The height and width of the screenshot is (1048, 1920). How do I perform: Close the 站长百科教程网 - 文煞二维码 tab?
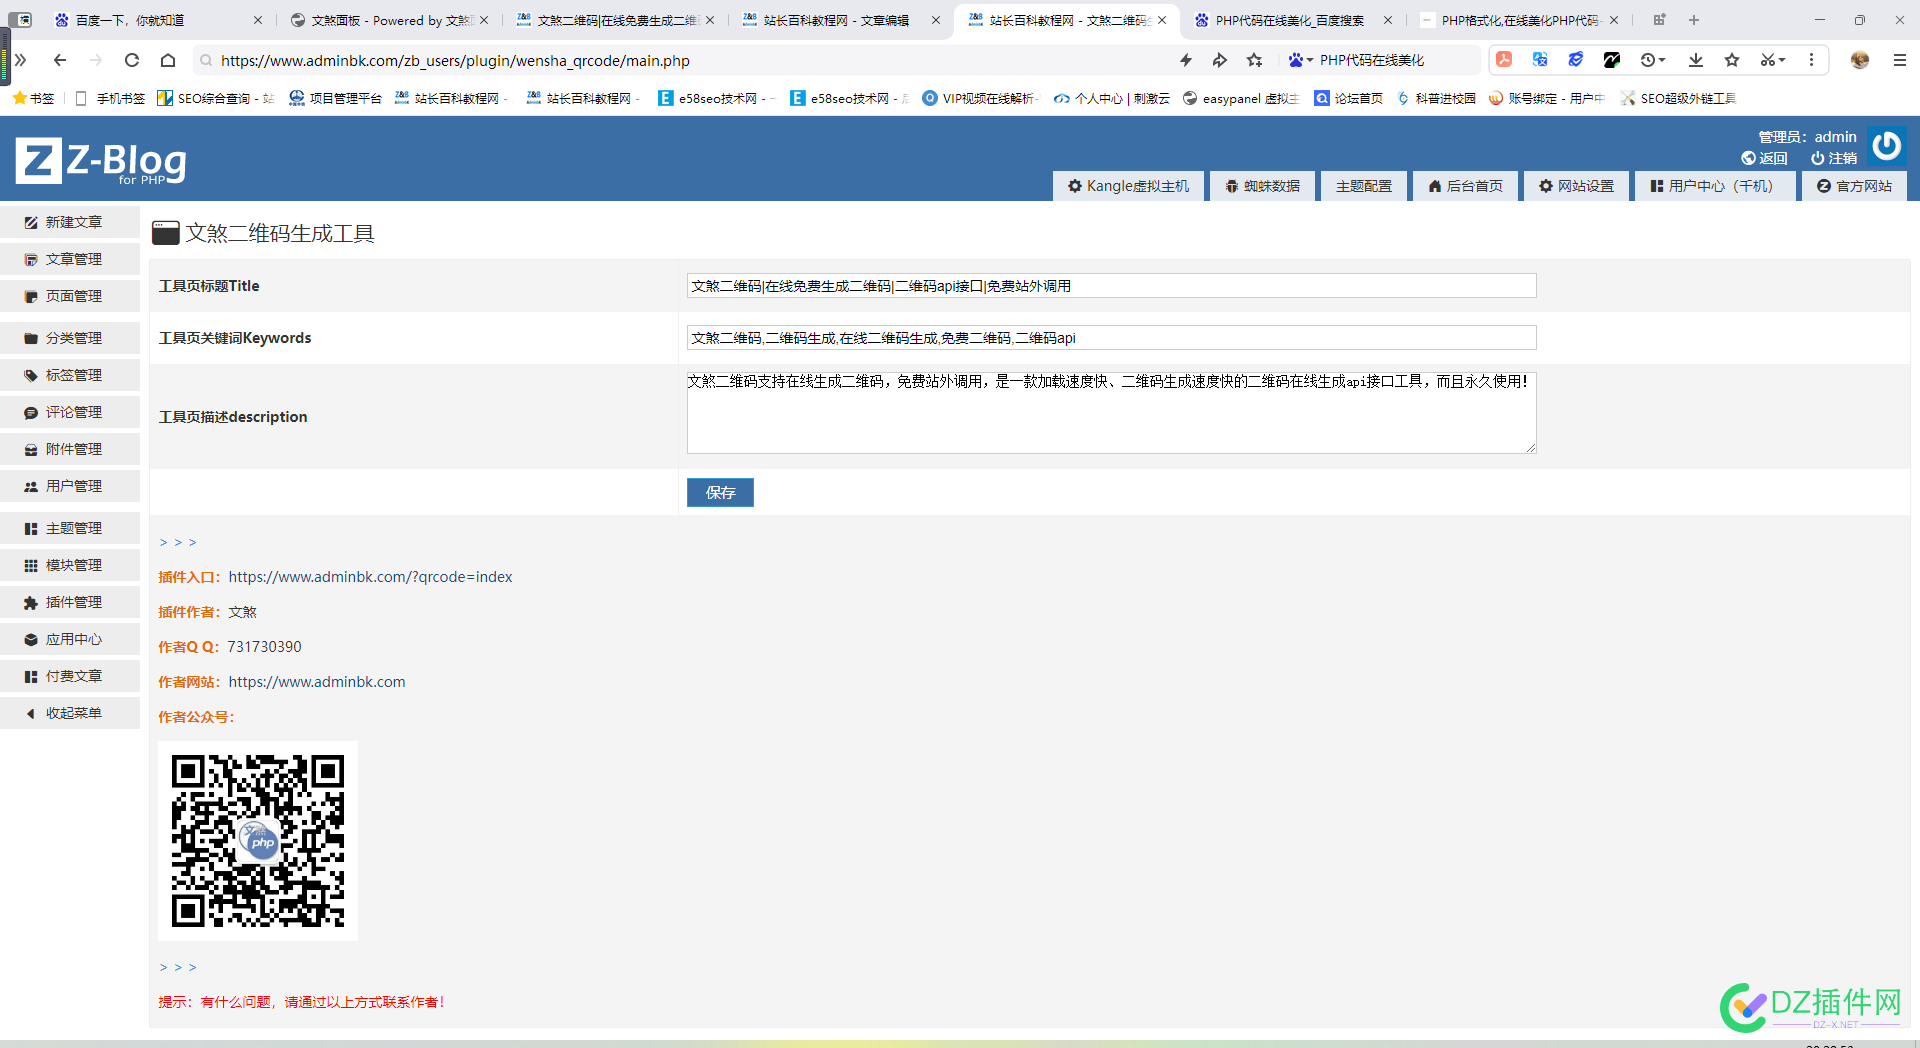click(x=1162, y=20)
